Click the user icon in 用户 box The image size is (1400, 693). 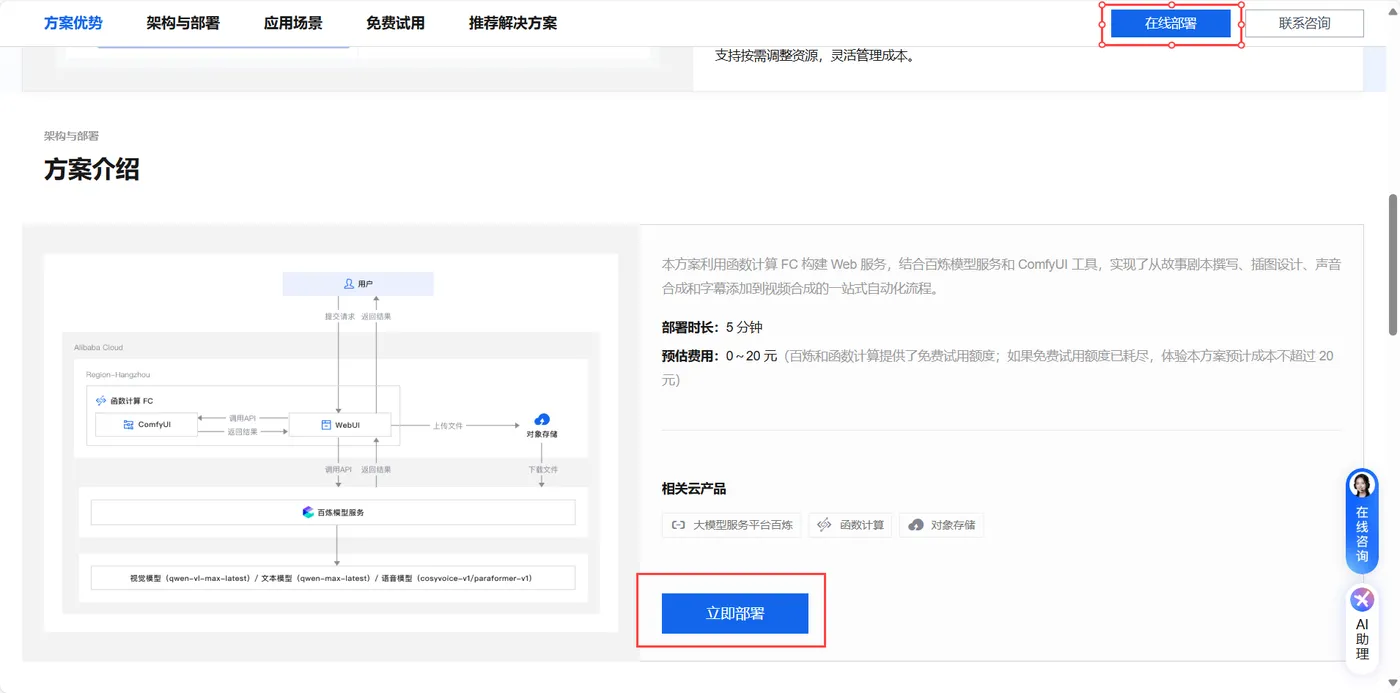click(x=349, y=284)
